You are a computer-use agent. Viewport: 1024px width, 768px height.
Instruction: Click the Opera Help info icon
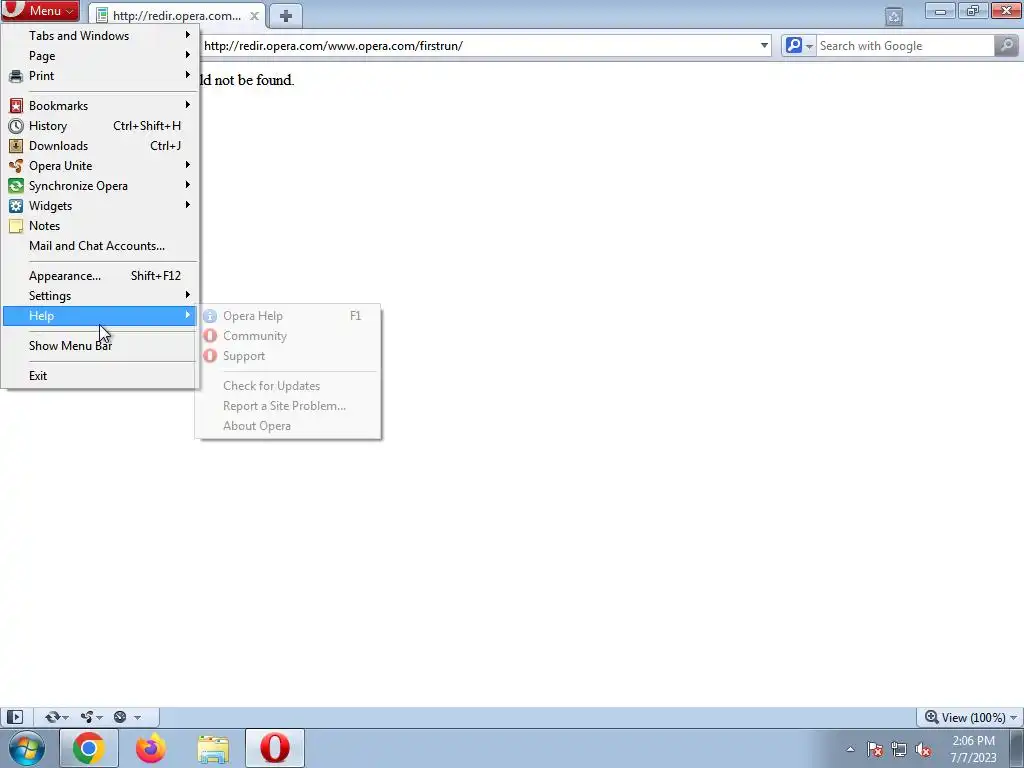(210, 316)
